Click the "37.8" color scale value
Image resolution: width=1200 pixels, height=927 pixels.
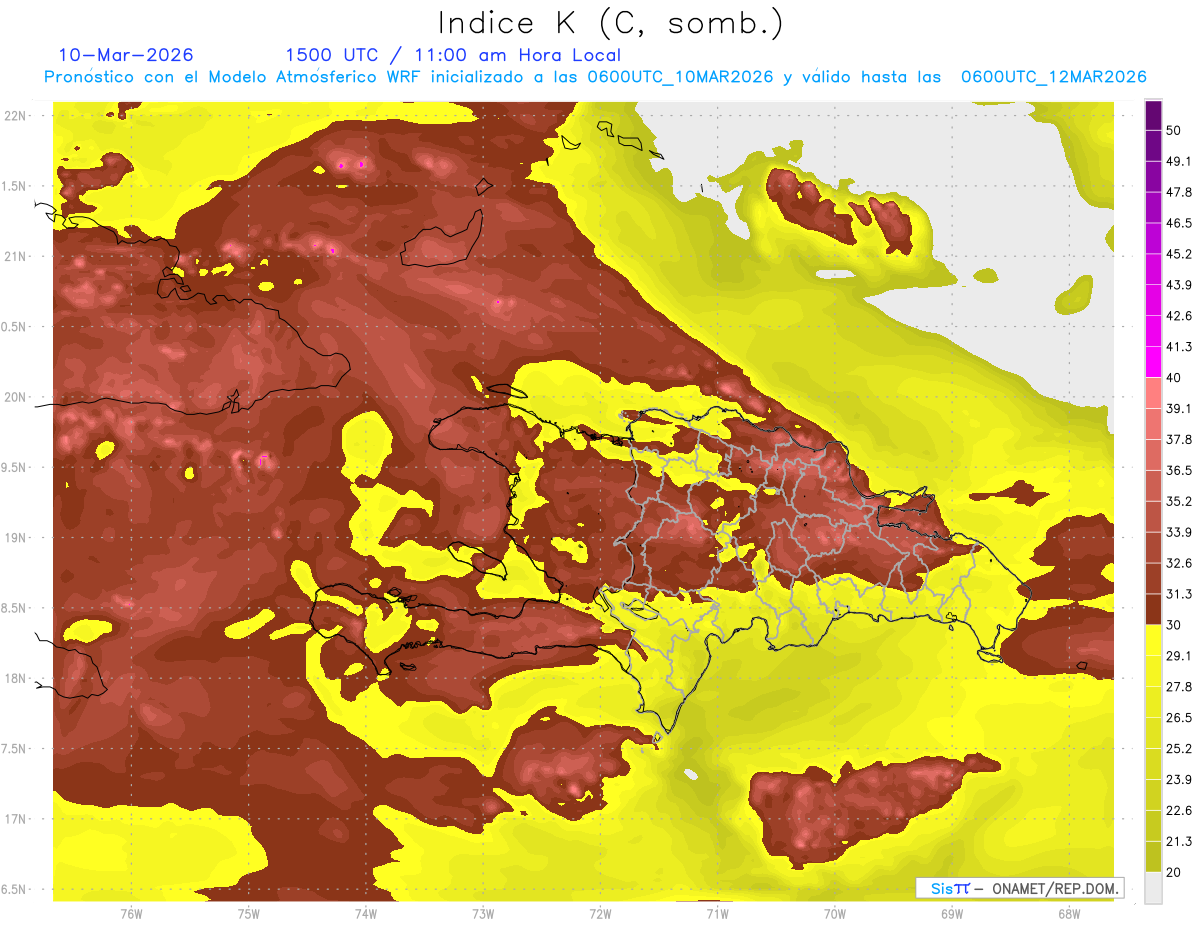point(1179,439)
